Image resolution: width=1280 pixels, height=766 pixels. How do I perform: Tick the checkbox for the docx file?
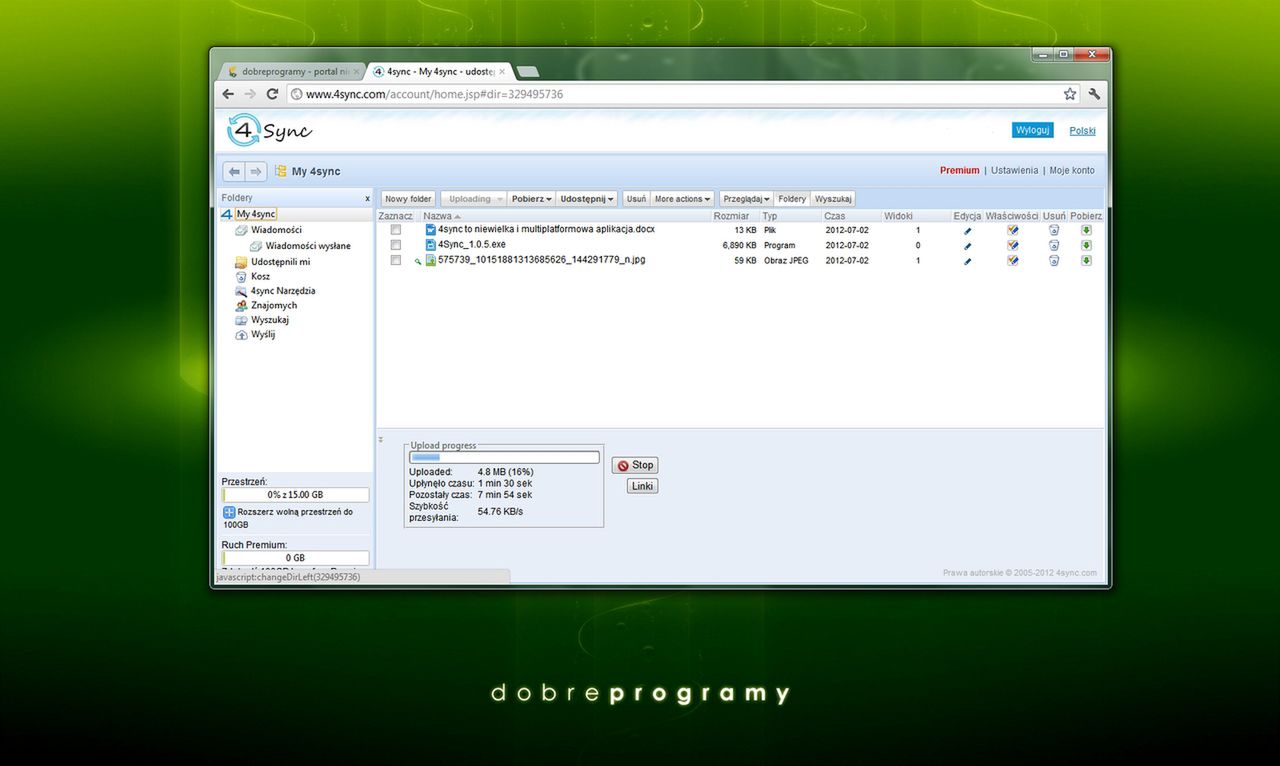(x=396, y=230)
